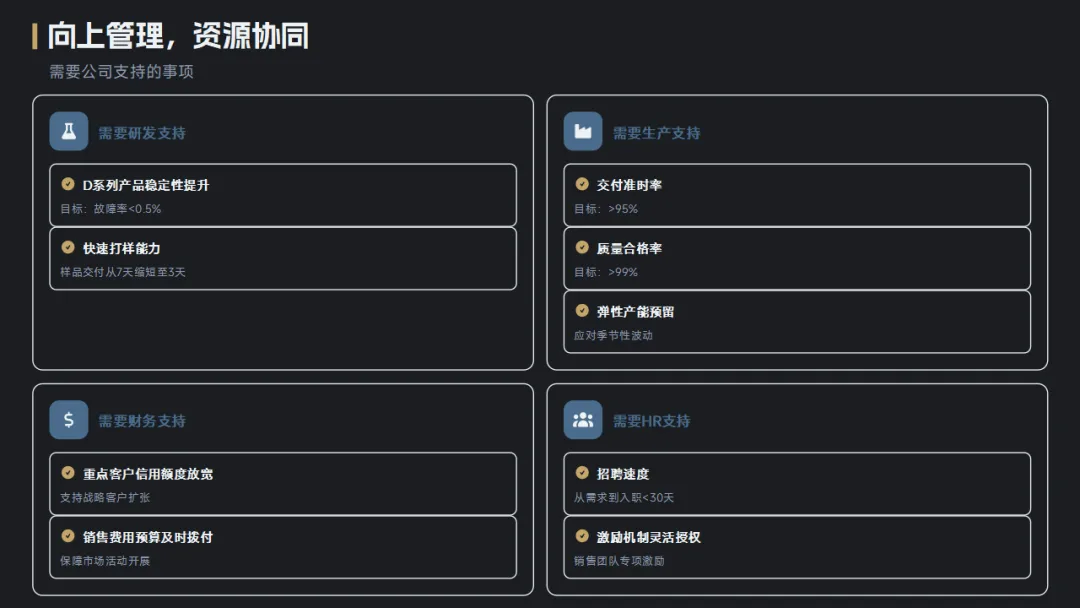Select the 需要HR支持 section heading
Image resolution: width=1080 pixels, height=608 pixels.
click(652, 421)
